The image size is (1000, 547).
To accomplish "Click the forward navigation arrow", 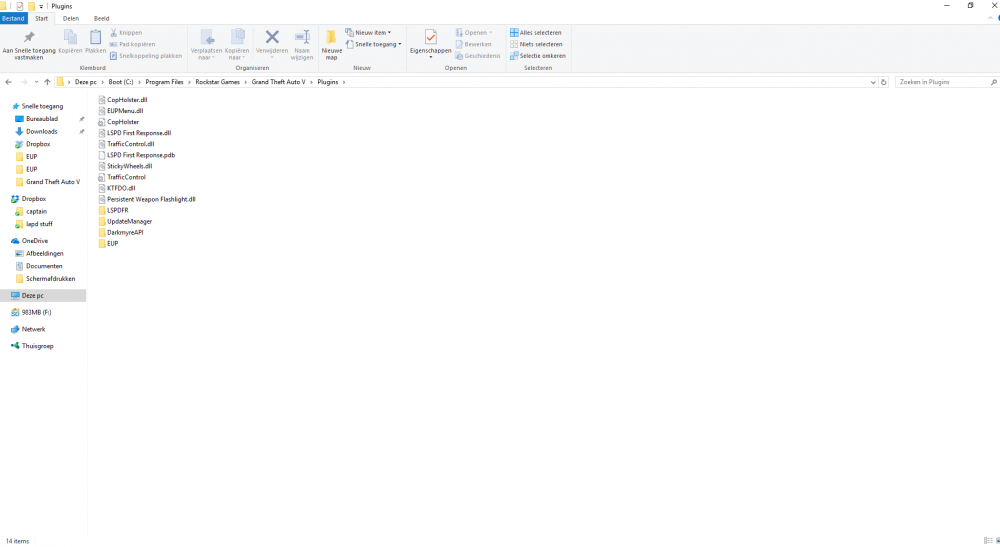I will 24,82.
